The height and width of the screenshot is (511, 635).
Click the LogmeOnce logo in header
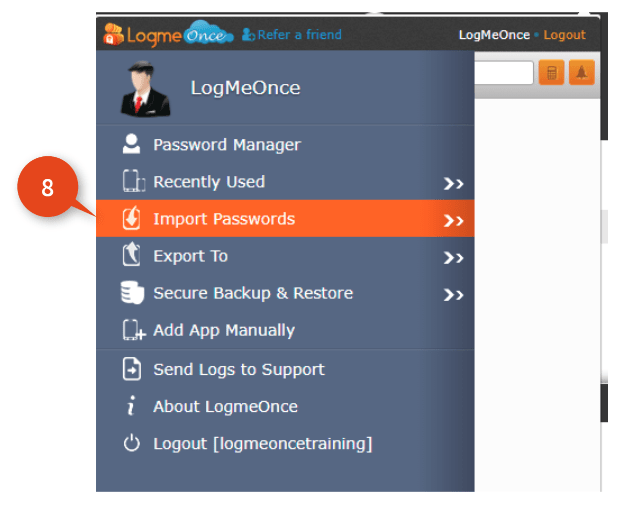168,34
